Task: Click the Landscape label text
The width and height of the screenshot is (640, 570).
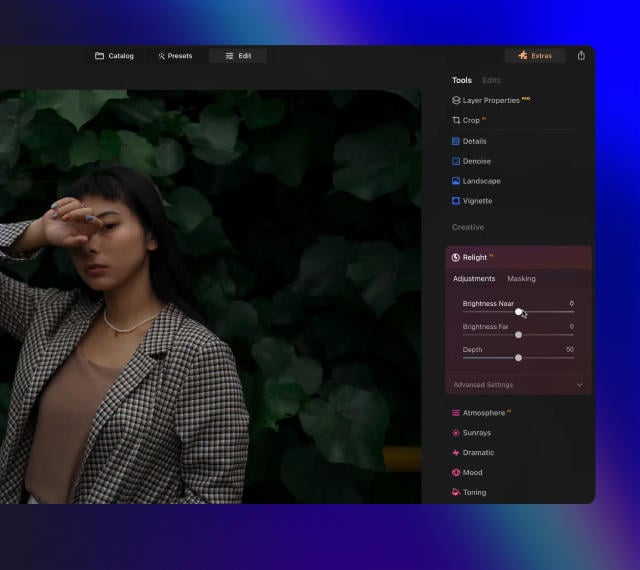Action: (482, 181)
